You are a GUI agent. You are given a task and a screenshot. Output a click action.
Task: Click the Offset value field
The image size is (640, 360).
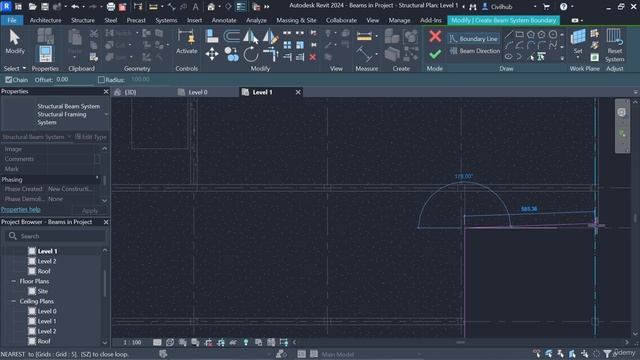click(74, 80)
